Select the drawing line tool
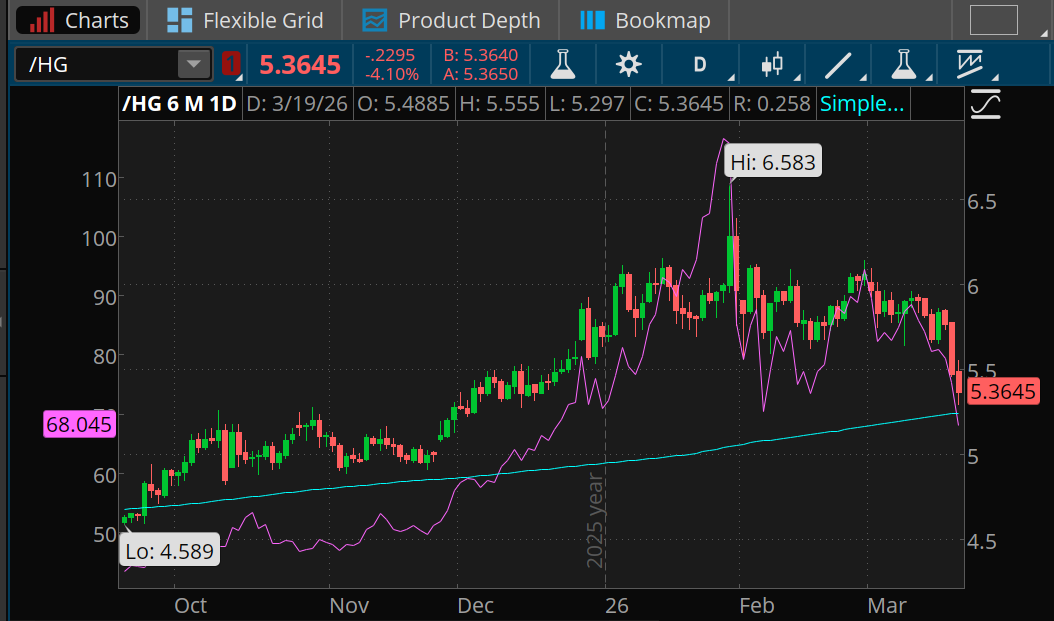Screen dimensions: 1054x621 pyautogui.click(x=836, y=63)
